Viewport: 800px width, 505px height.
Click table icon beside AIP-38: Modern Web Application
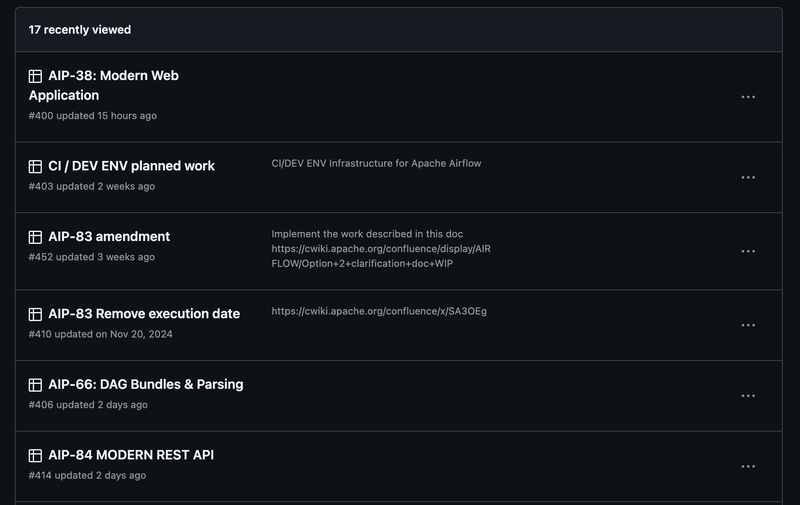click(x=35, y=76)
